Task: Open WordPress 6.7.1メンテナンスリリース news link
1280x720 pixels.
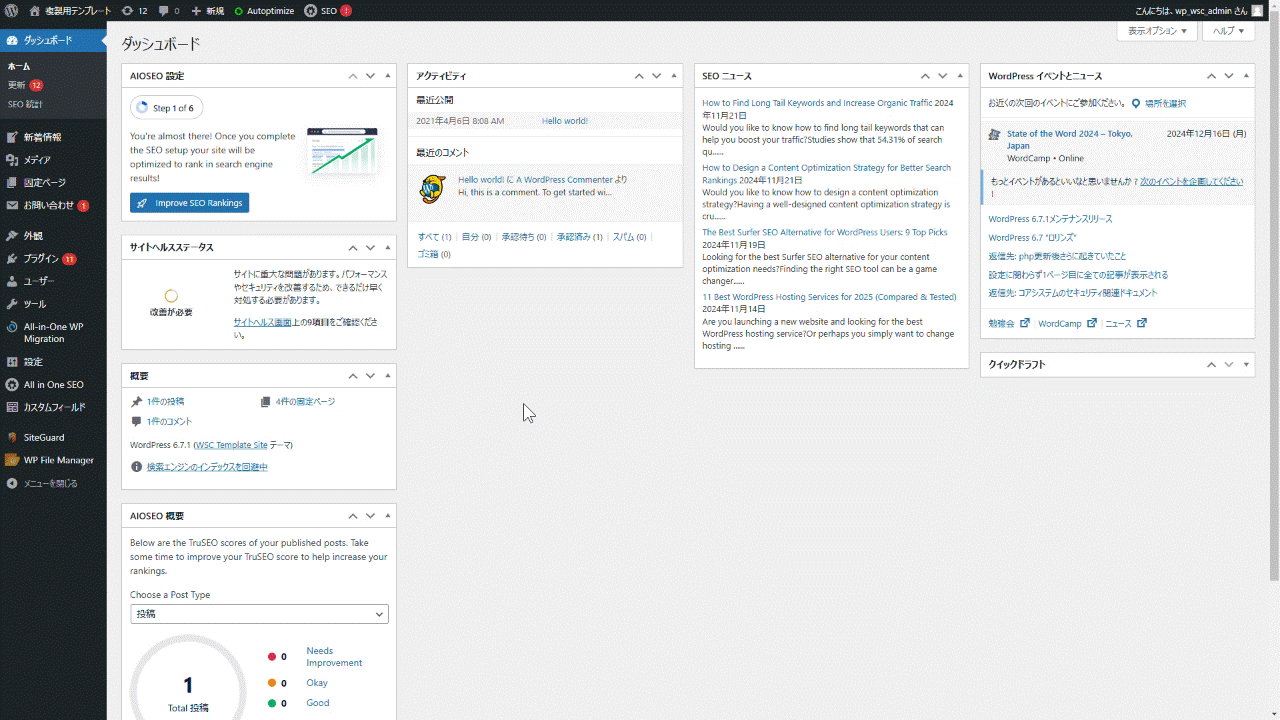Action: click(x=1050, y=219)
